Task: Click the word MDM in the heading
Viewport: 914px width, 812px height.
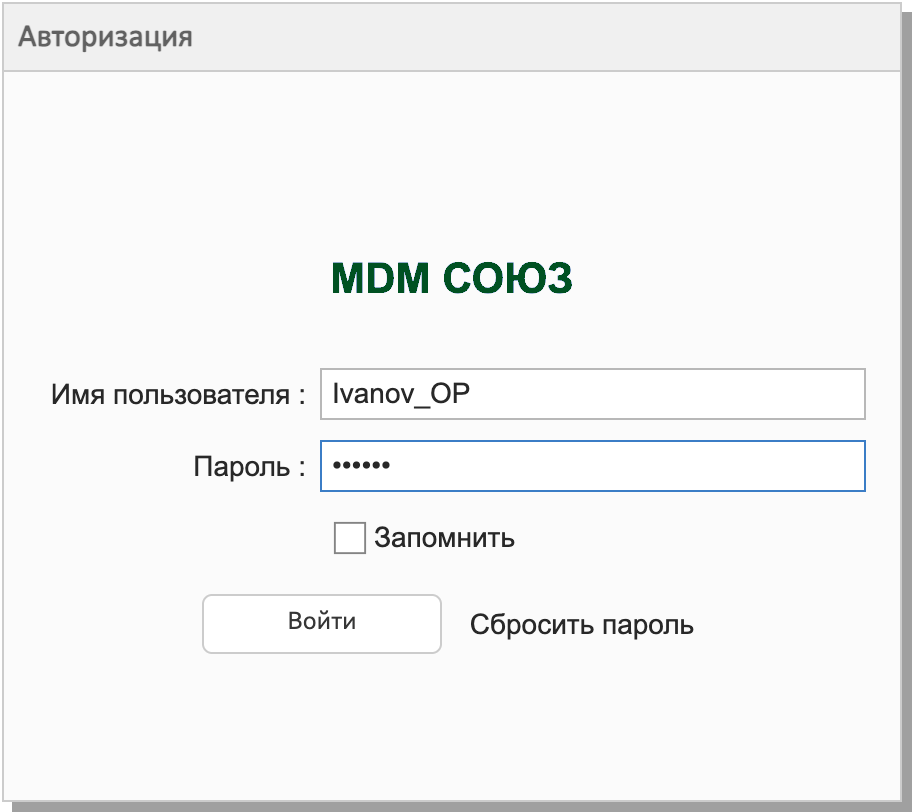Action: [x=380, y=280]
